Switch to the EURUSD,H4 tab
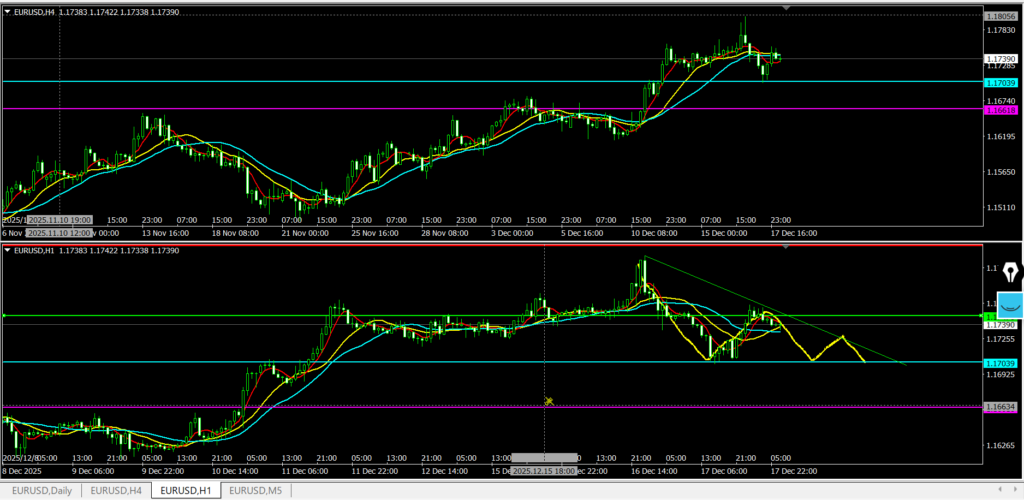Screen dimensions: 1024x500 click(x=116, y=490)
